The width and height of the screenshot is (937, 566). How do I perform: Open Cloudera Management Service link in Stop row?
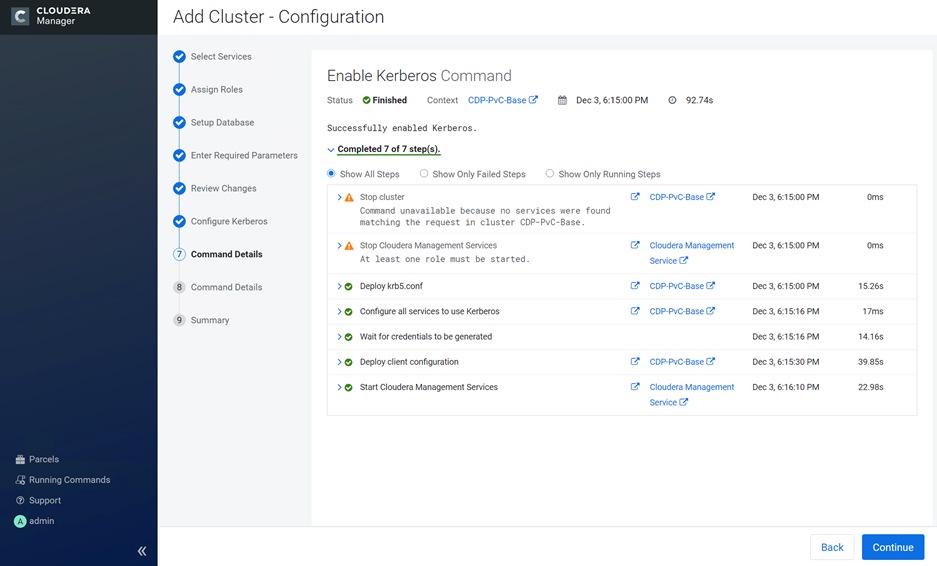tap(691, 253)
